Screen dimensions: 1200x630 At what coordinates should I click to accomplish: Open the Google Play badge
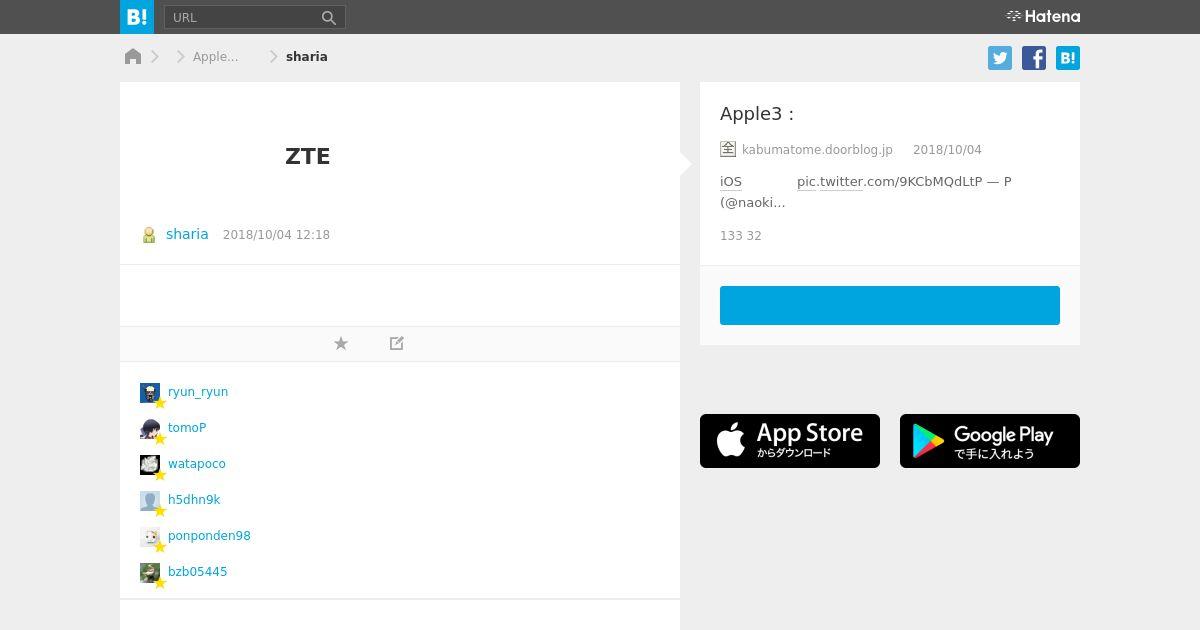(x=990, y=441)
